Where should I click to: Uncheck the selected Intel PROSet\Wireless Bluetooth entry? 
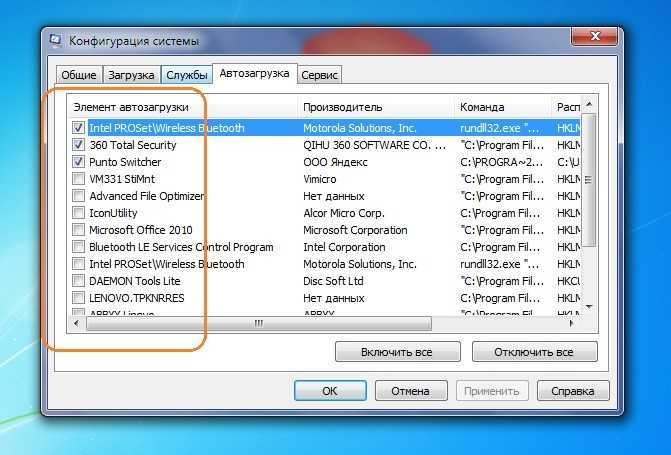click(78, 128)
